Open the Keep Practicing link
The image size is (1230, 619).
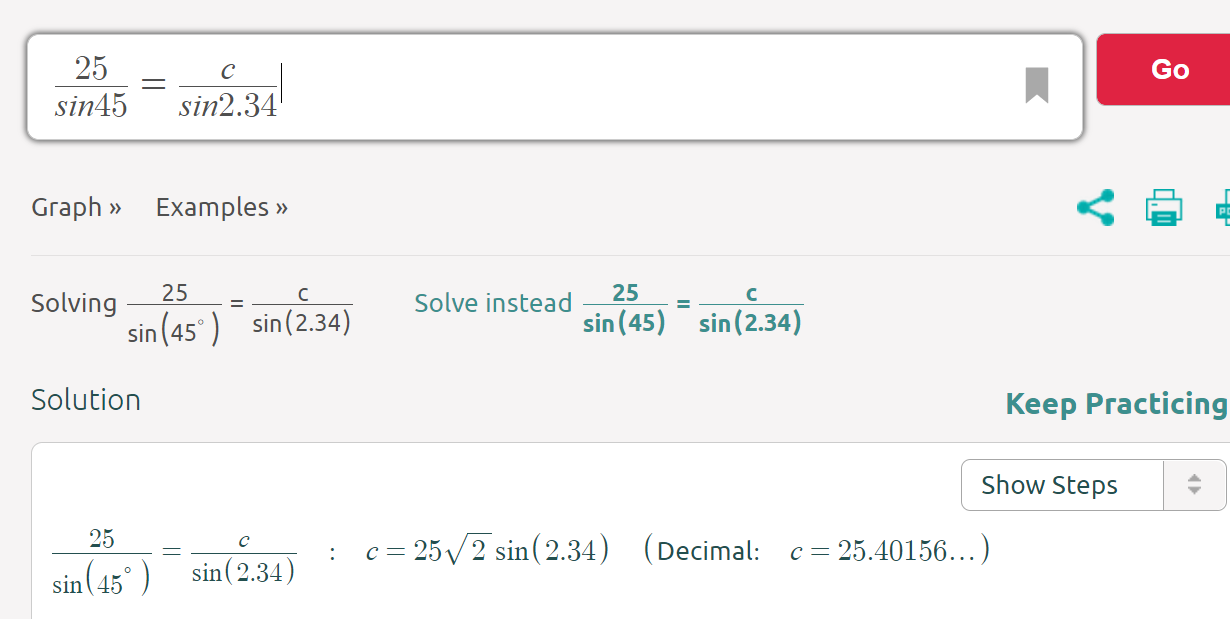pos(1116,404)
